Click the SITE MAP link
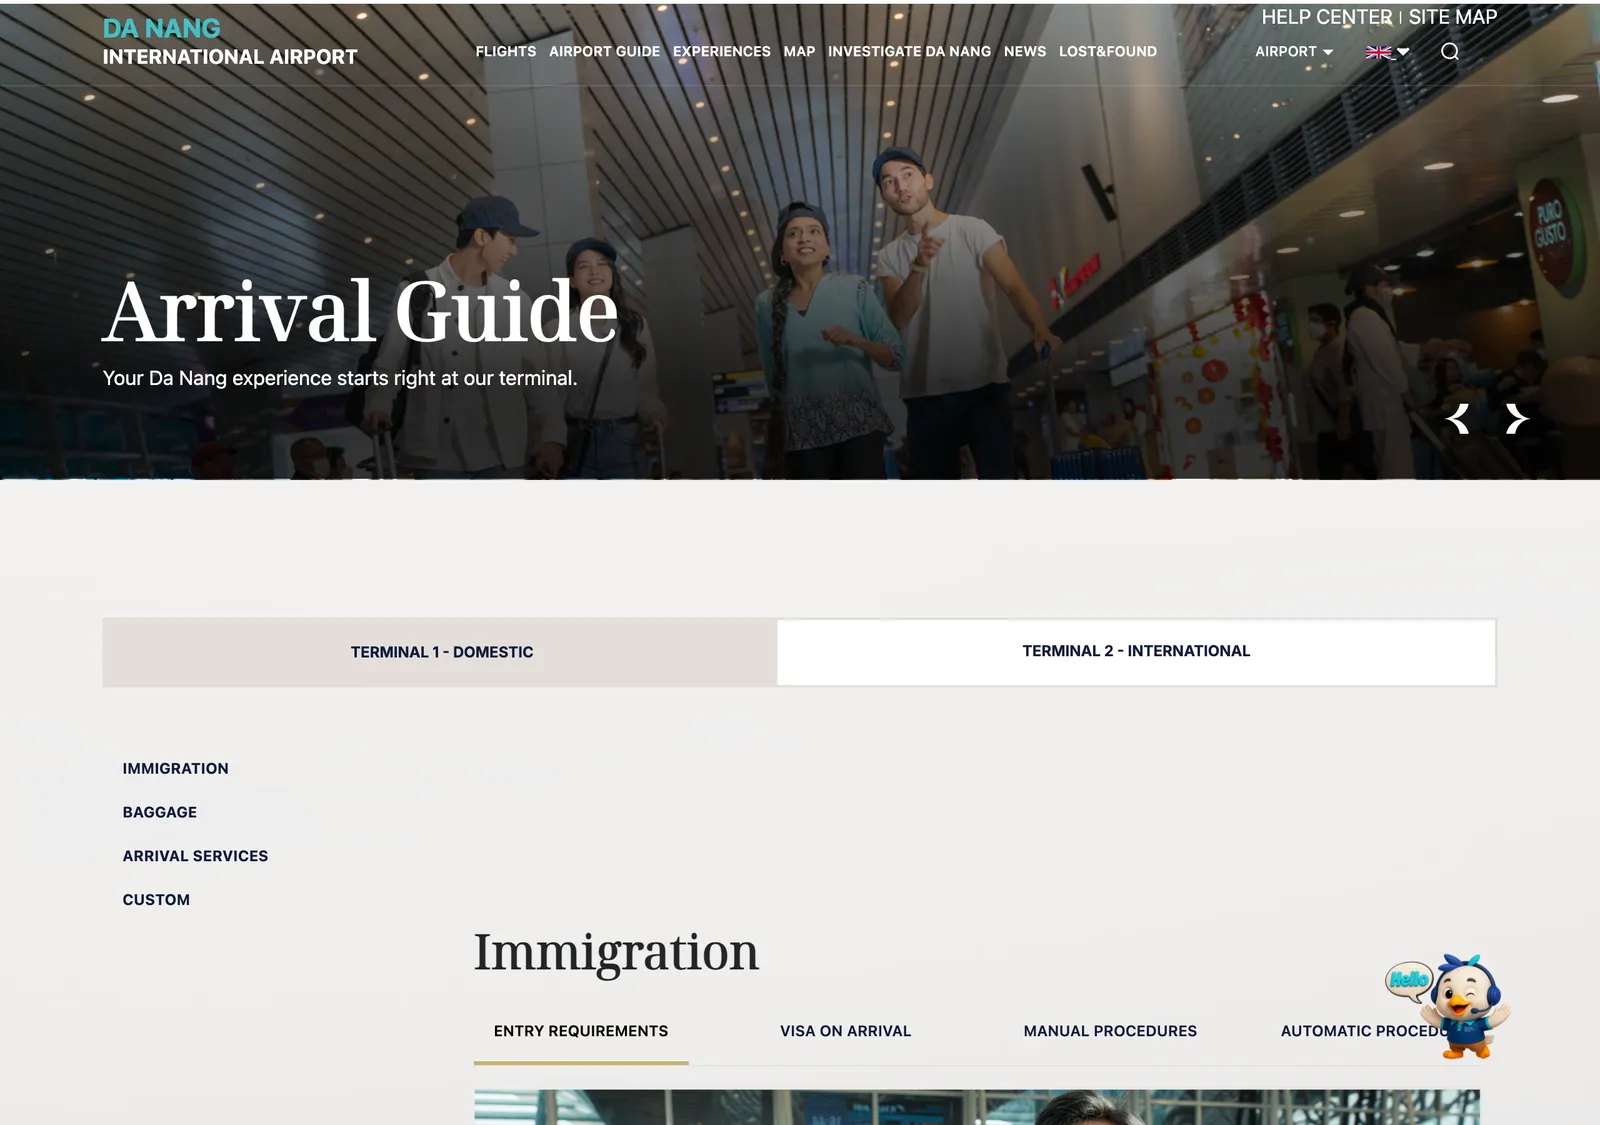This screenshot has width=1600, height=1125. 1453,17
